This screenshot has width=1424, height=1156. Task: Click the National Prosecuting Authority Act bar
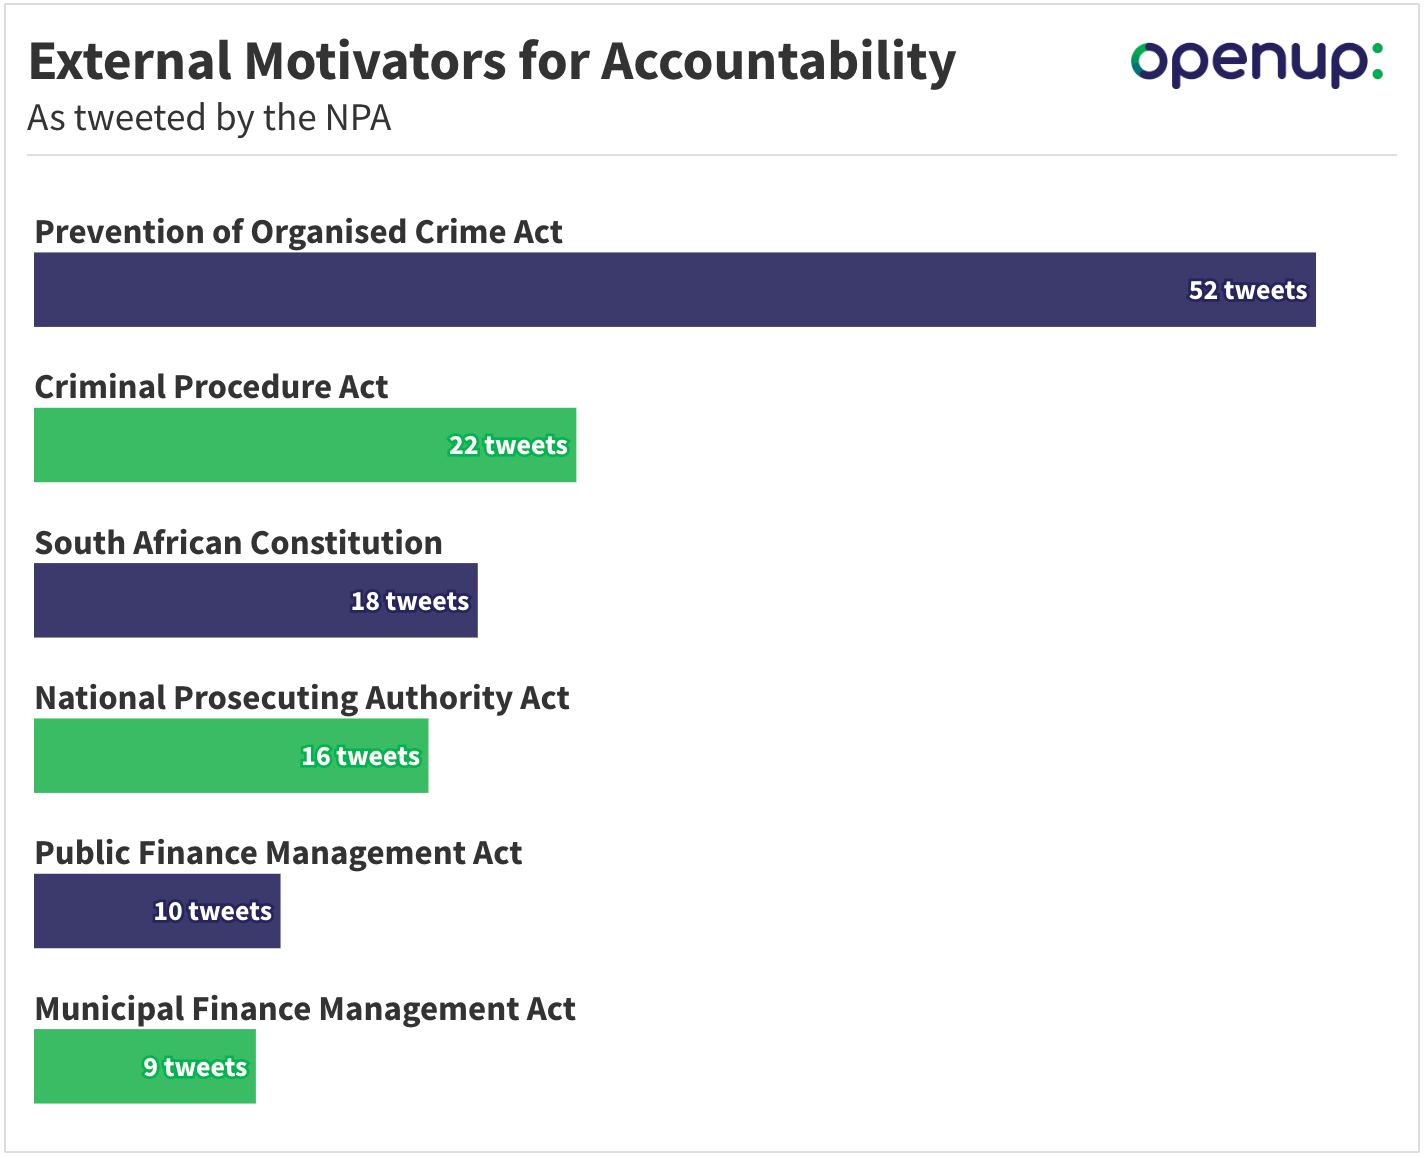(231, 756)
